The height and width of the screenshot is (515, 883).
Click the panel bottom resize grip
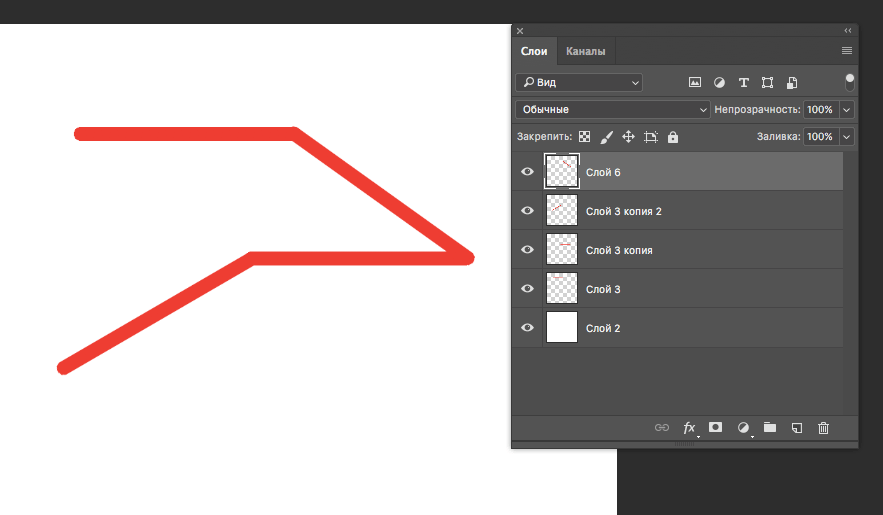[x=684, y=444]
